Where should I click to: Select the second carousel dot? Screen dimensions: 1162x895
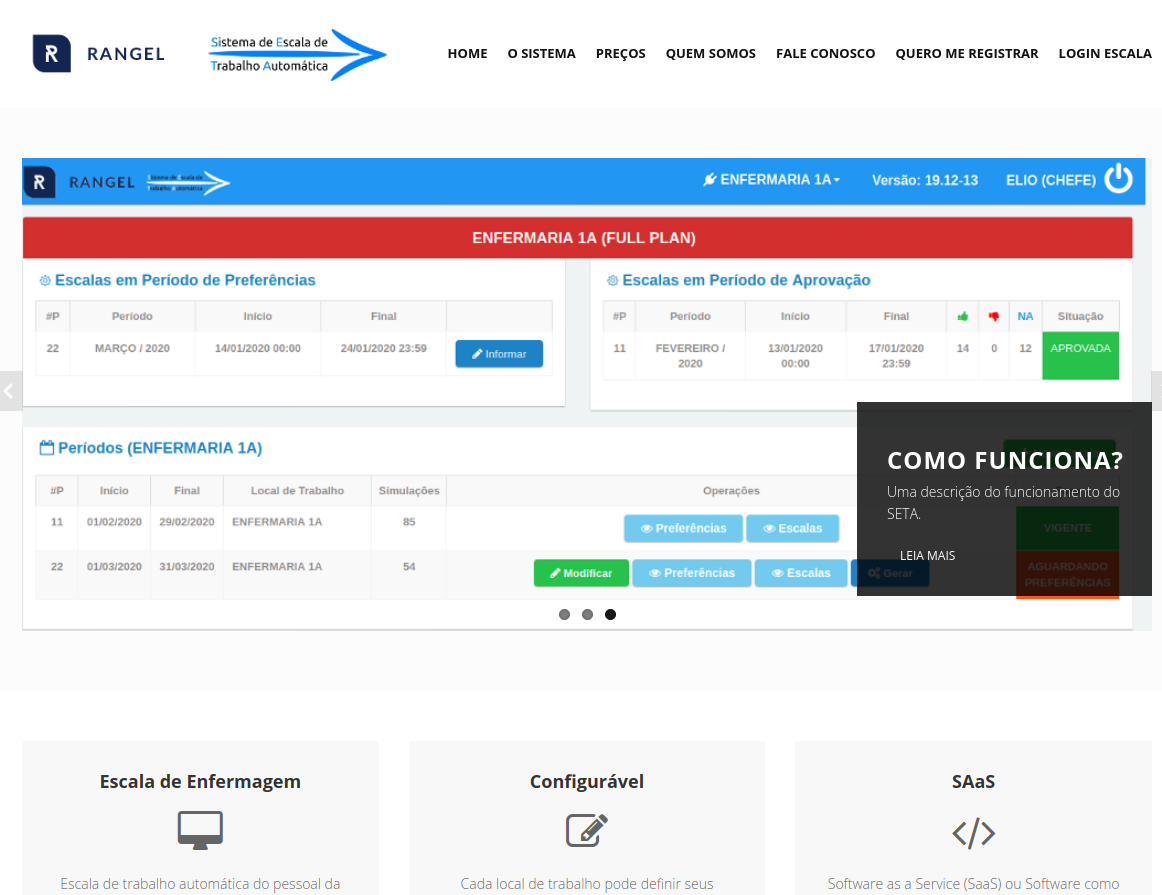(x=587, y=615)
